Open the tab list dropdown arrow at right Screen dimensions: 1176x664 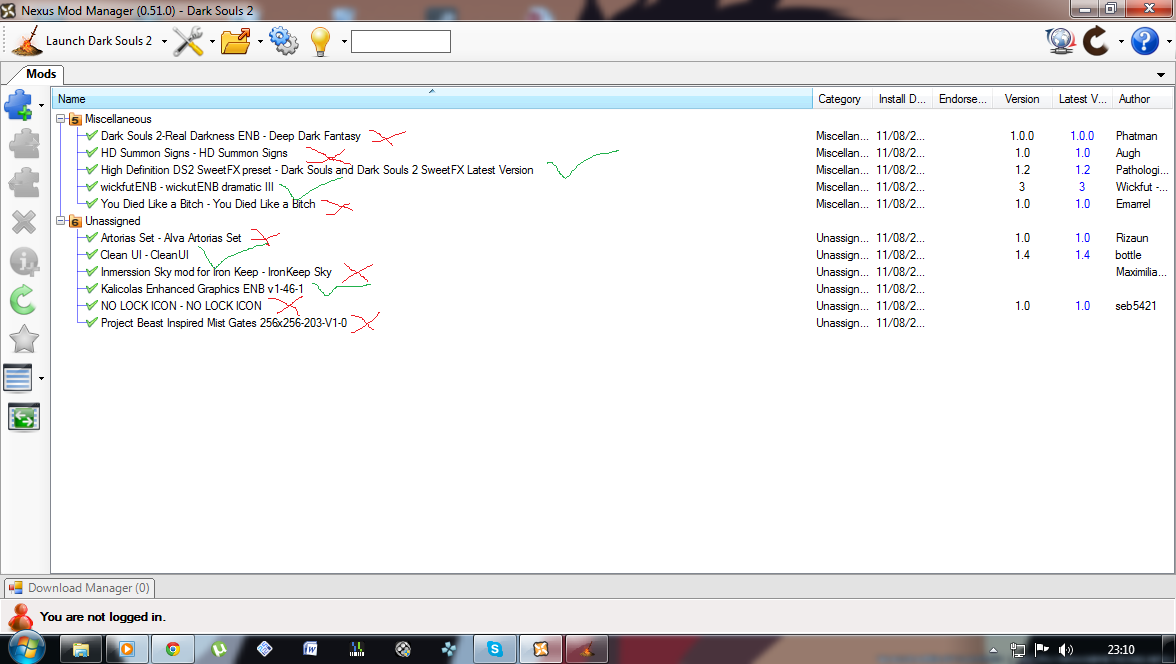[x=1161, y=74]
